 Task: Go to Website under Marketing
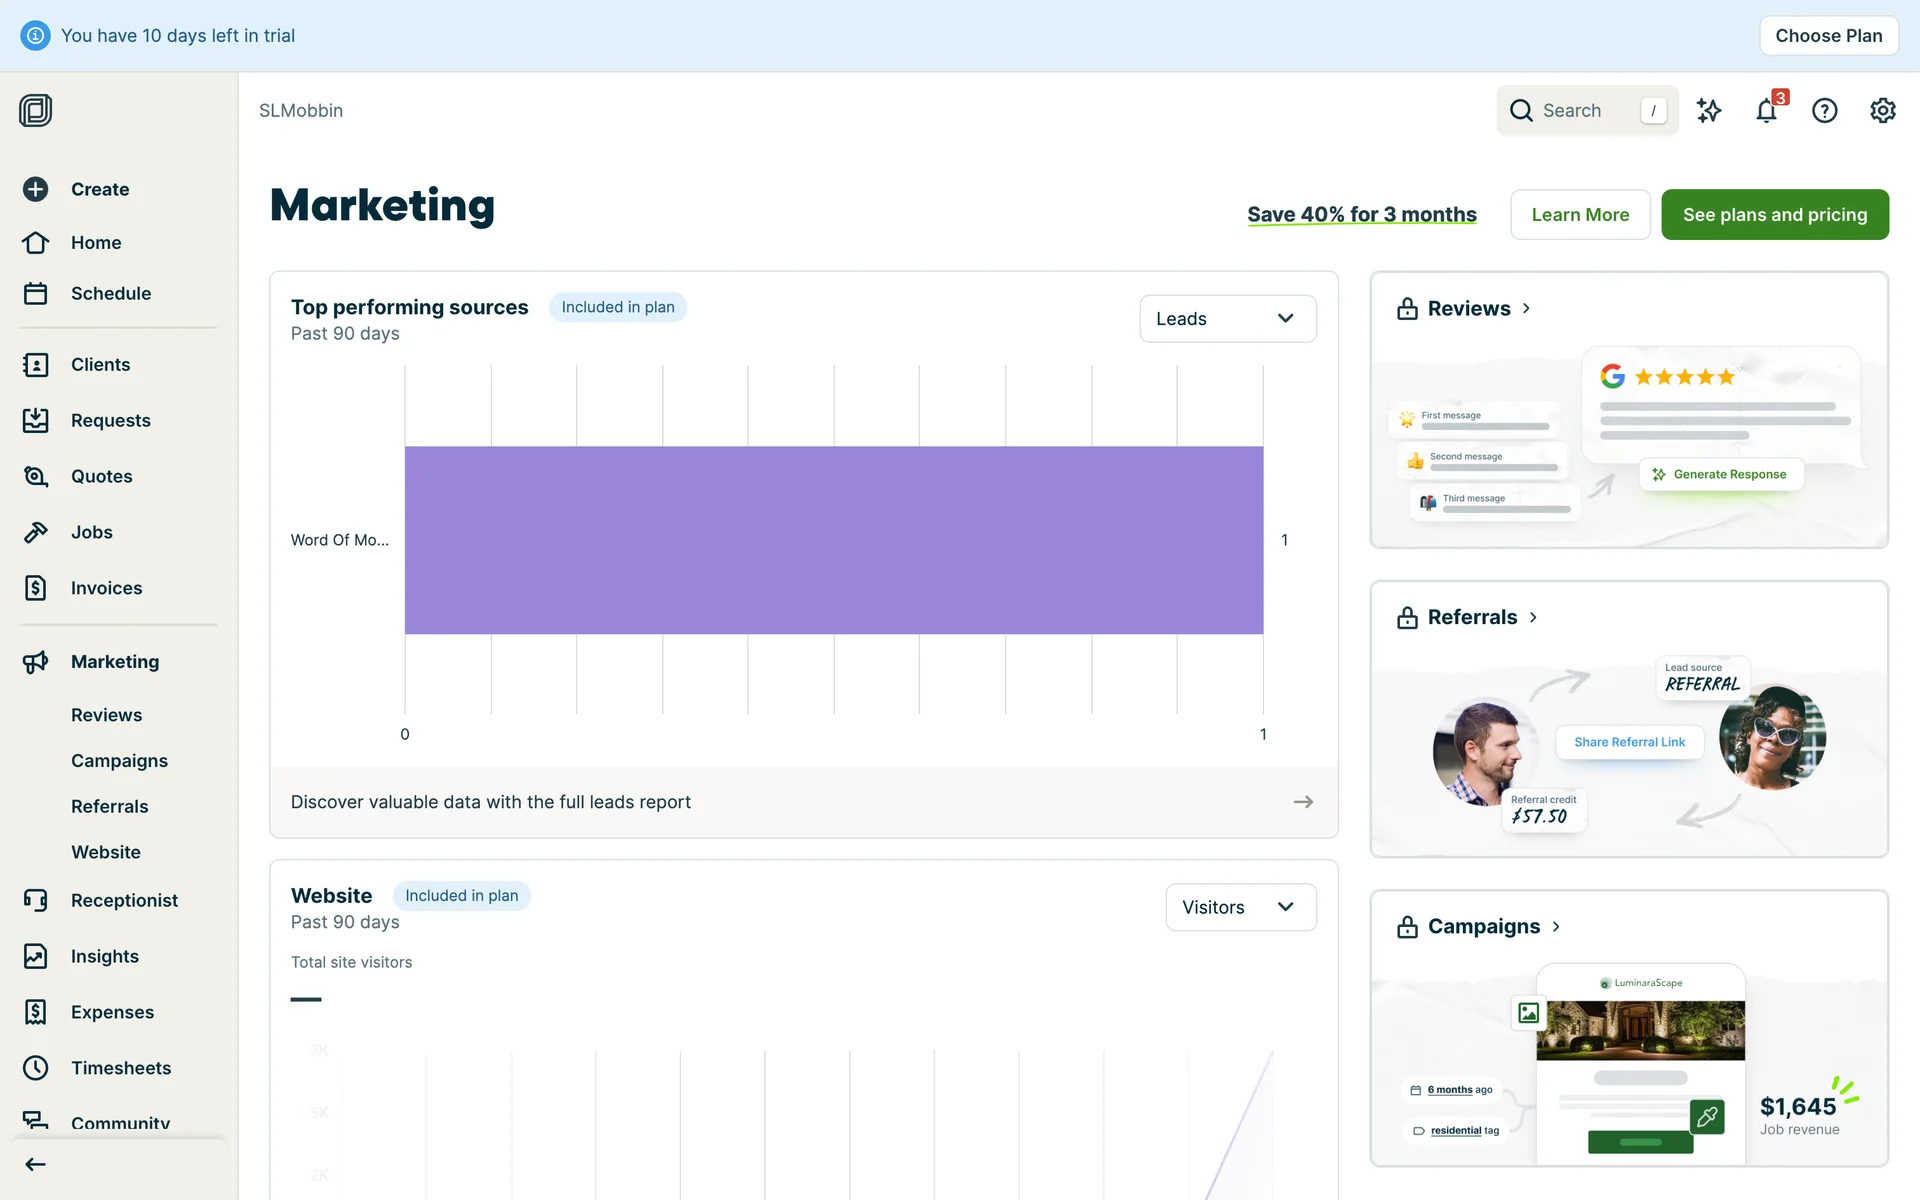pyautogui.click(x=106, y=852)
